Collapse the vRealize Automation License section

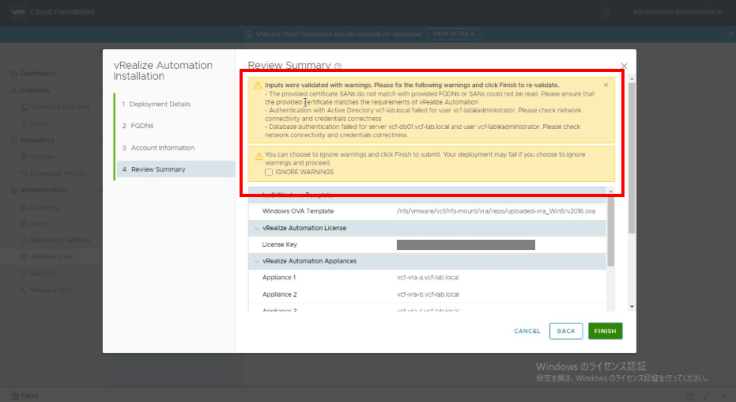pyautogui.click(x=257, y=228)
